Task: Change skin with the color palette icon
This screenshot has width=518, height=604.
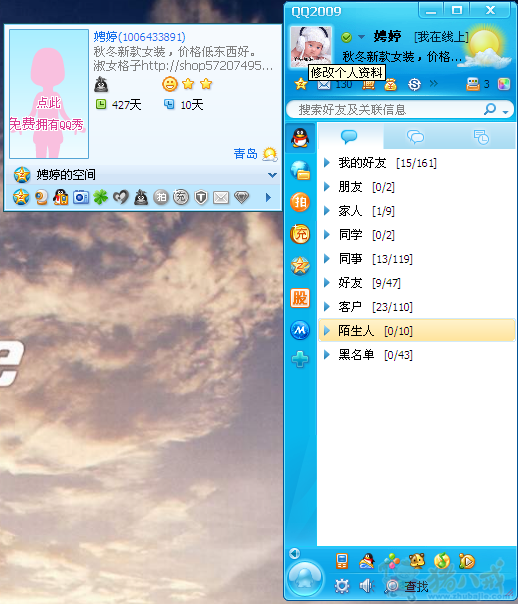Action: [504, 84]
